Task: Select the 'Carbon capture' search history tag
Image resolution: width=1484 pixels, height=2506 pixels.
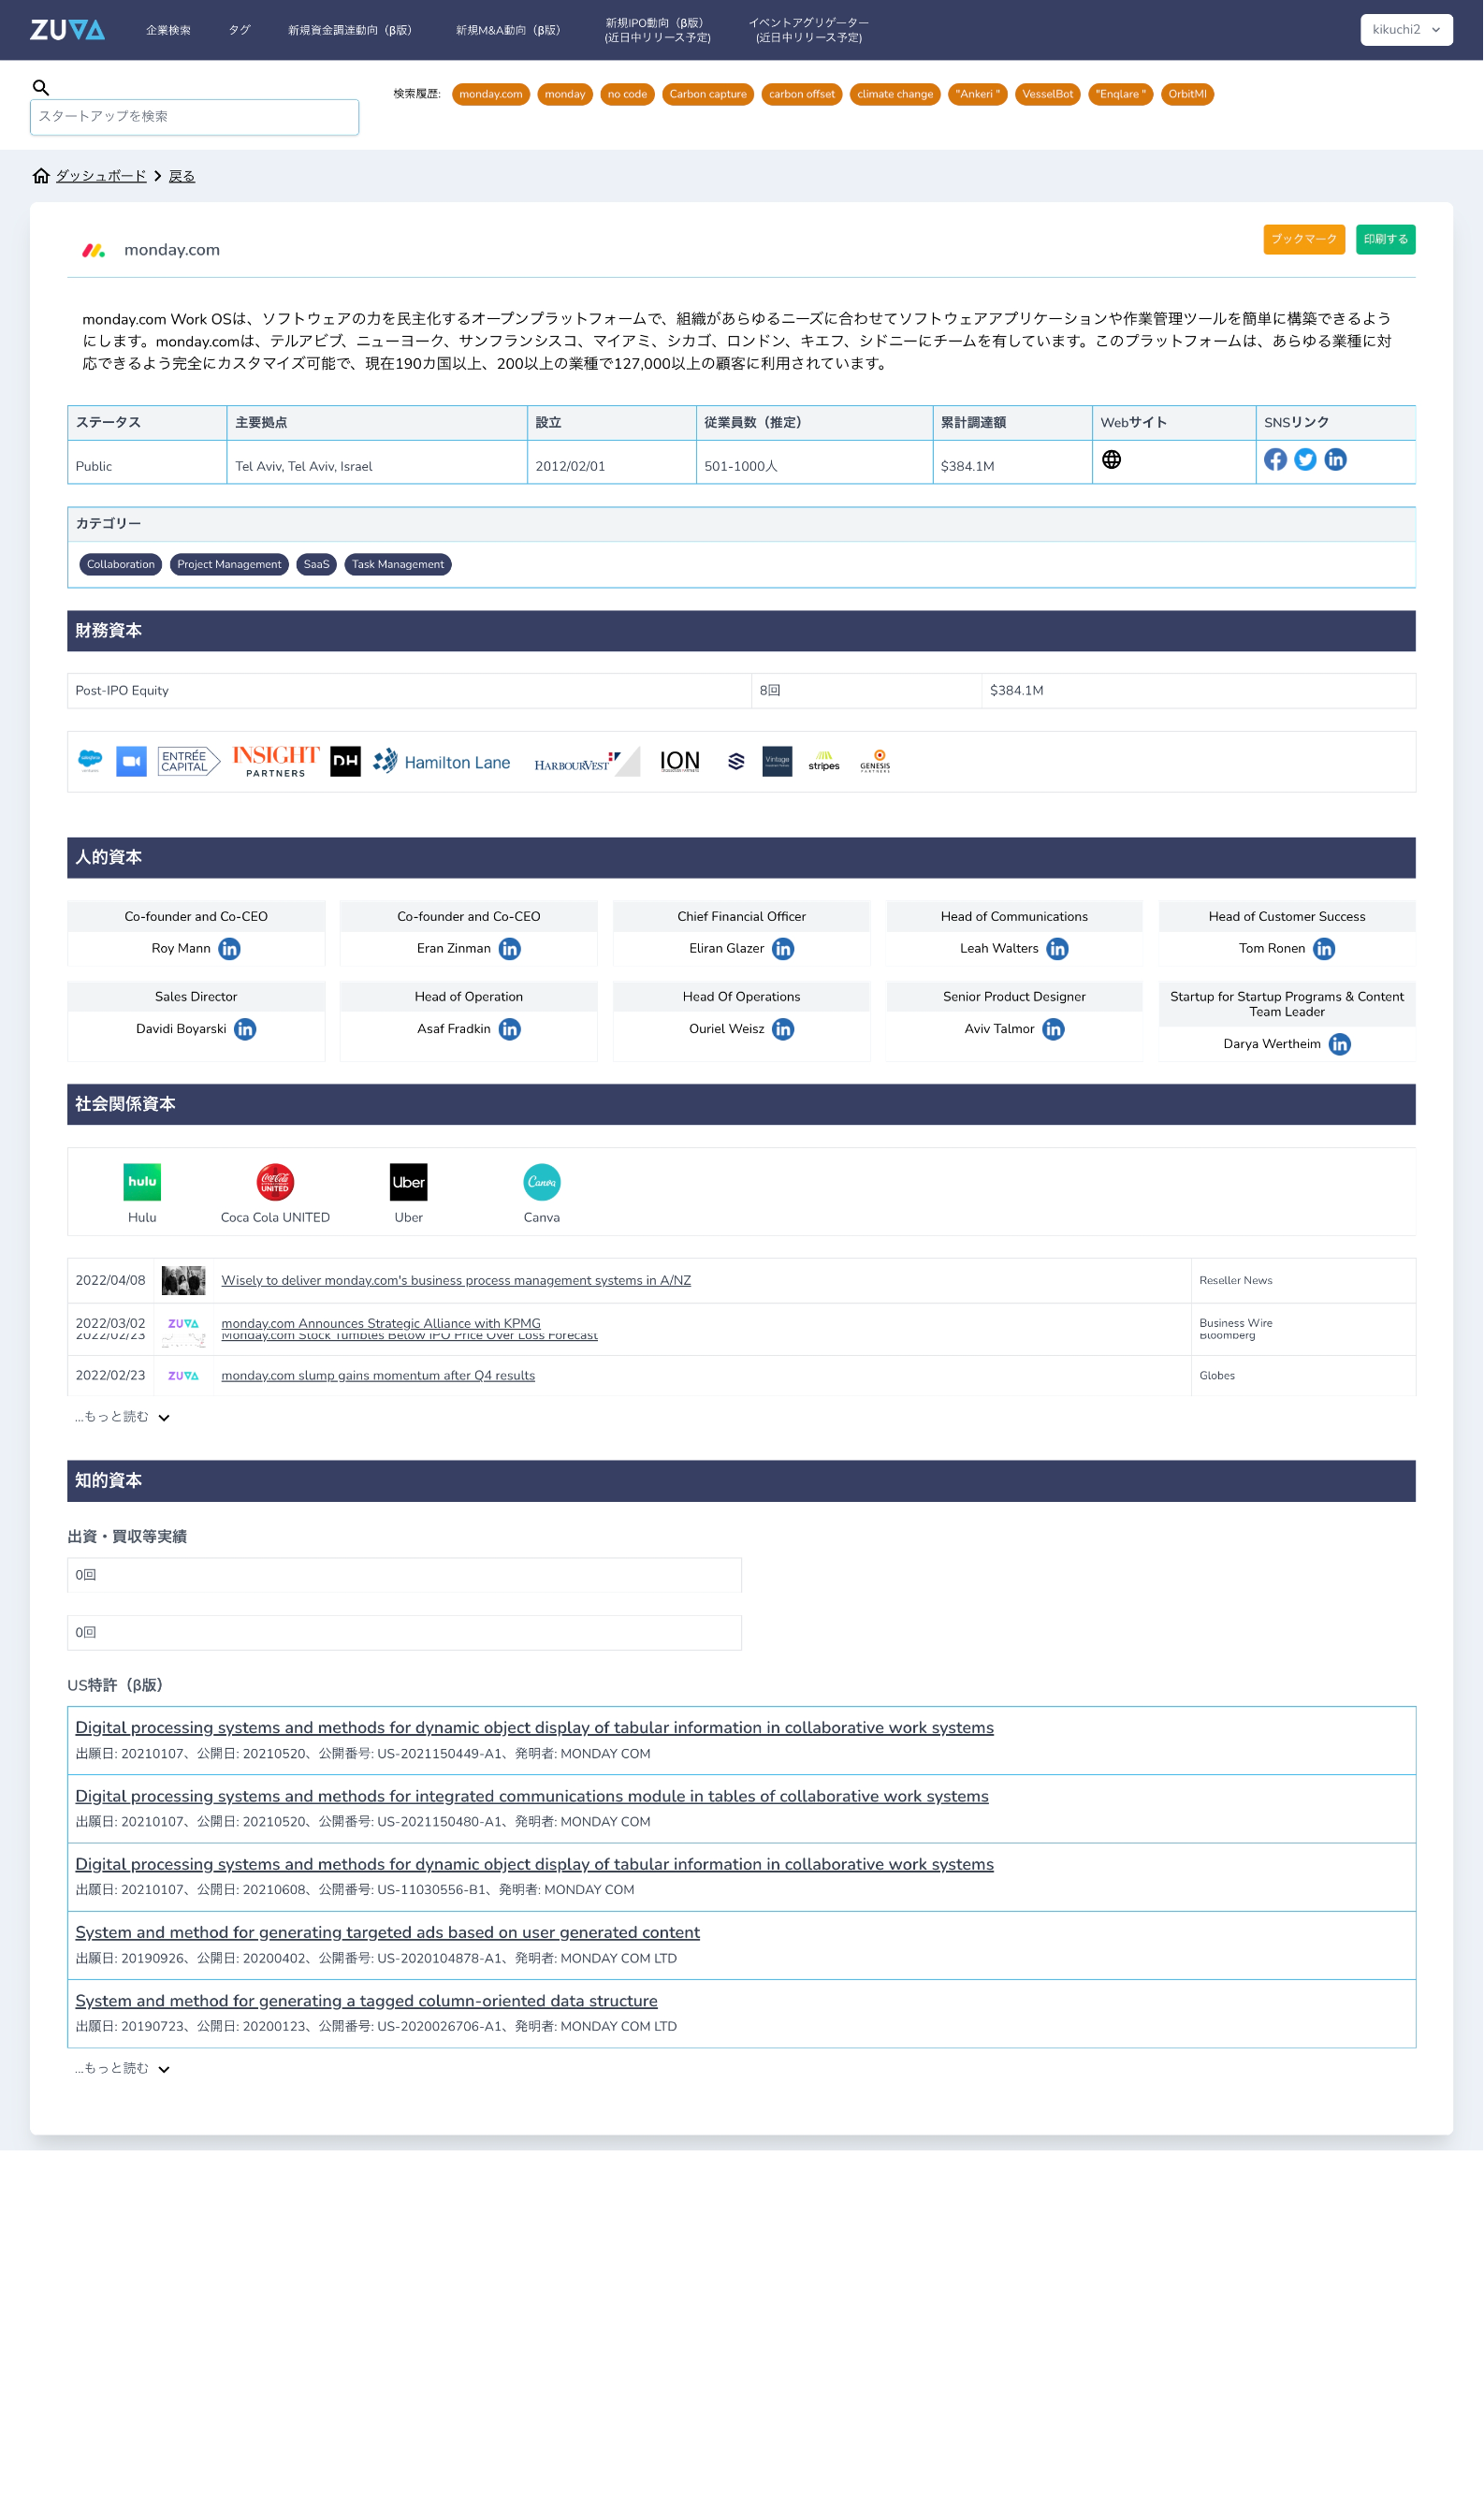Action: point(709,94)
